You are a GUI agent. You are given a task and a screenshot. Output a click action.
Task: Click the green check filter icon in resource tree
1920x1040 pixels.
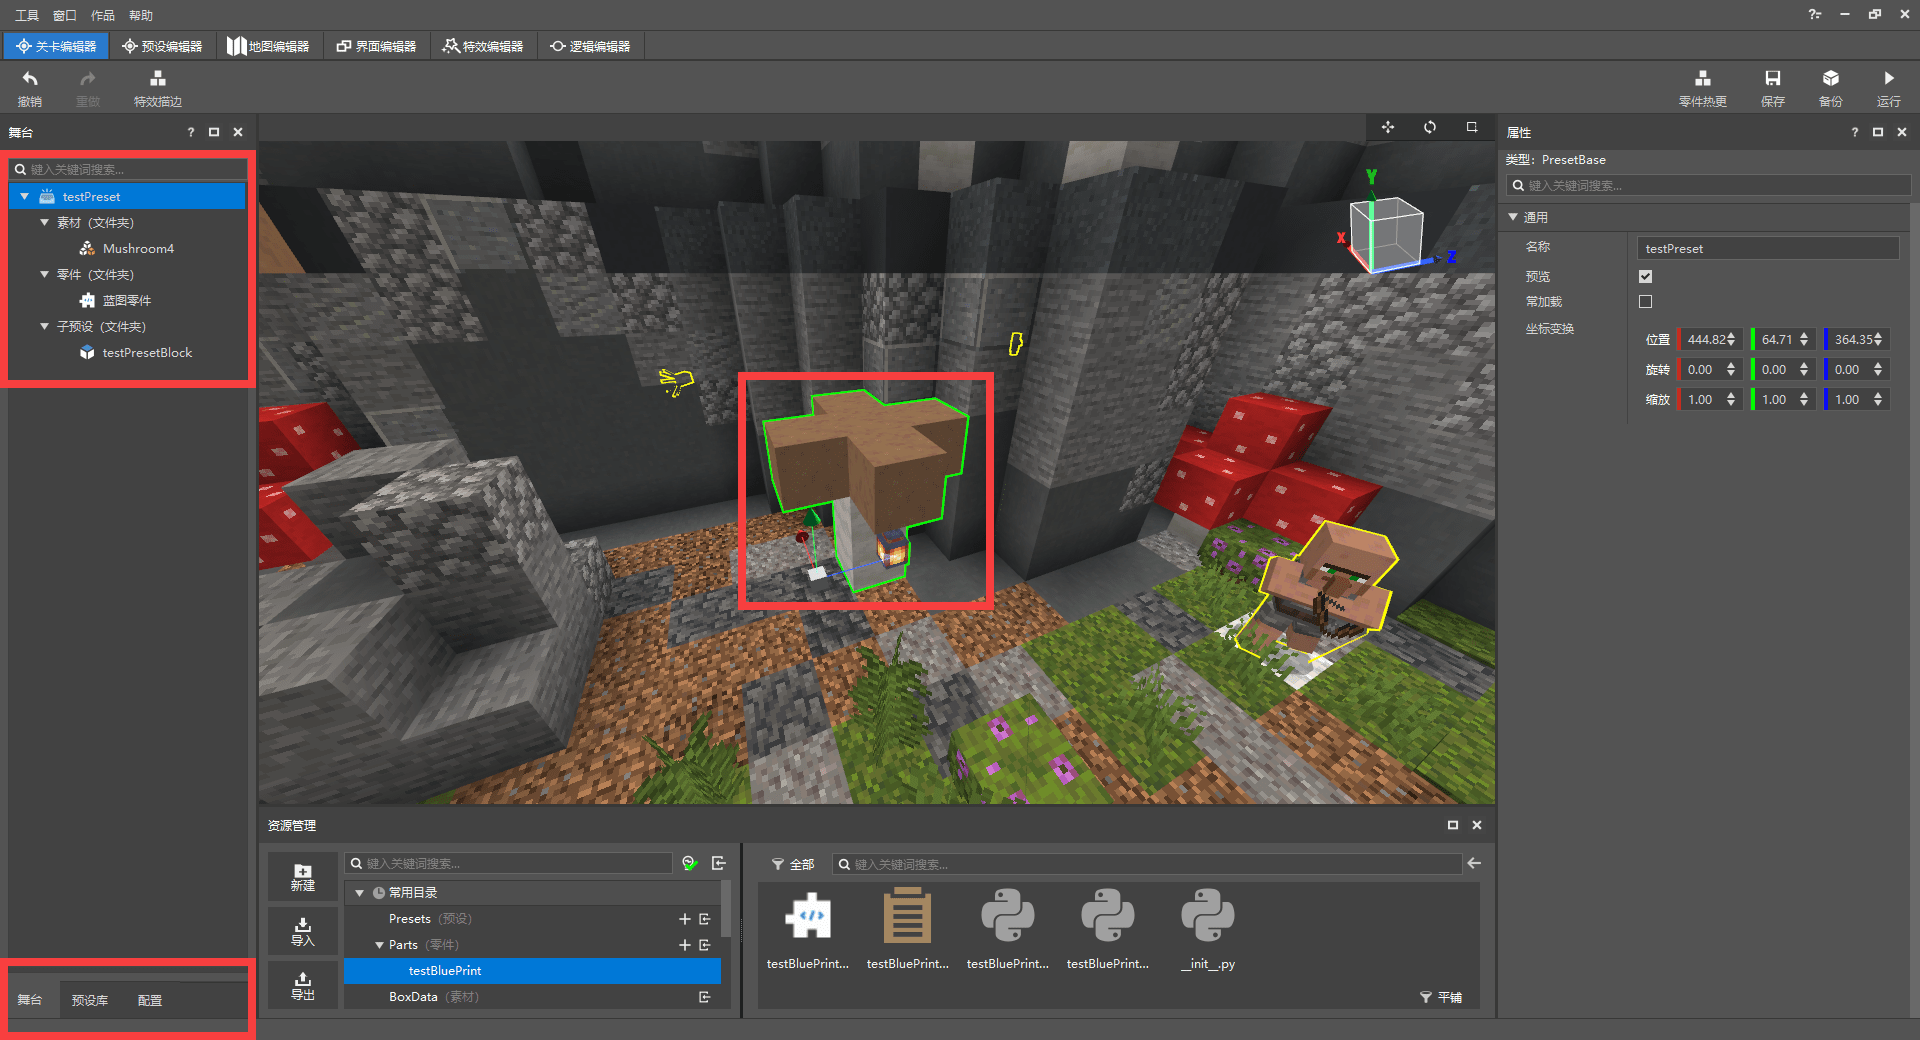(690, 863)
